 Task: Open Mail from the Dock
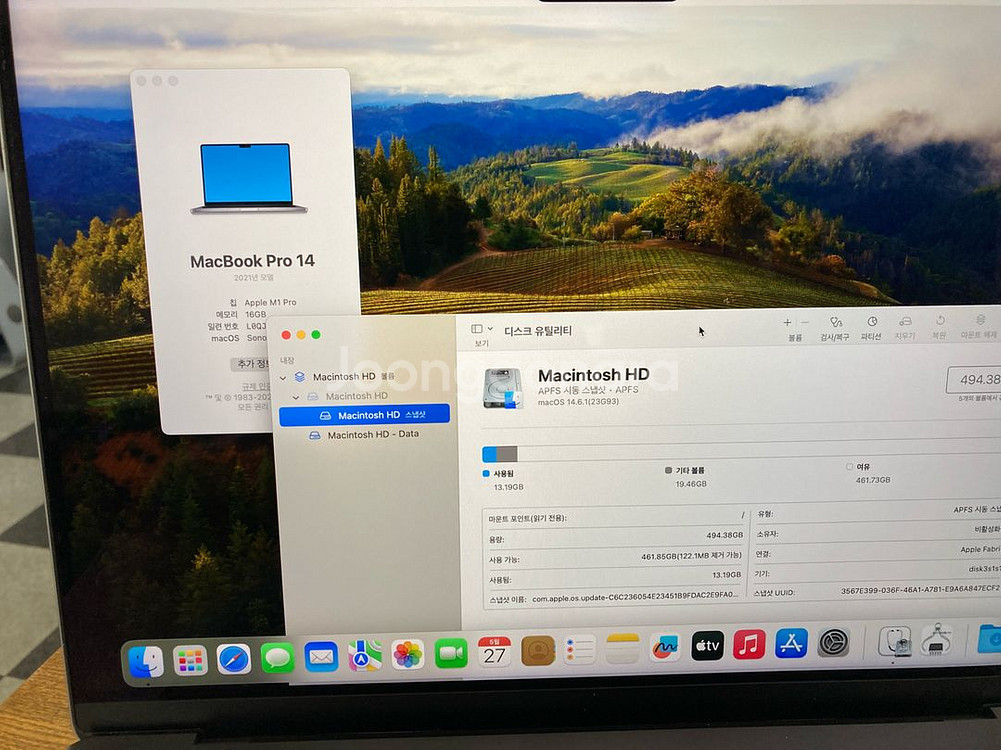[321, 657]
